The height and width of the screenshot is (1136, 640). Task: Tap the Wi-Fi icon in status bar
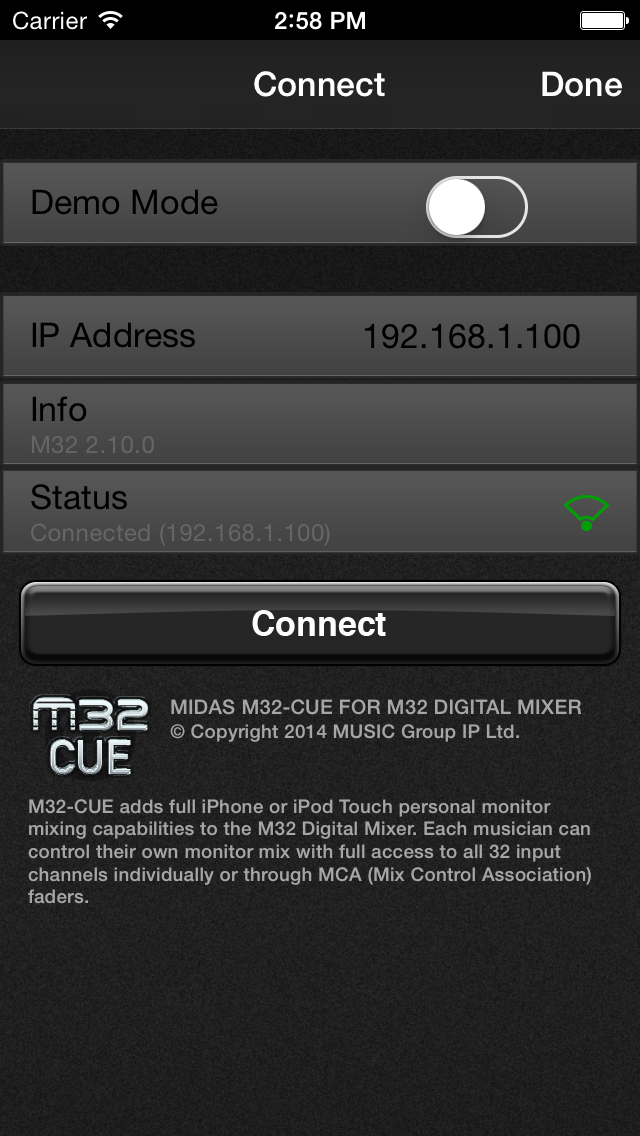point(111,20)
